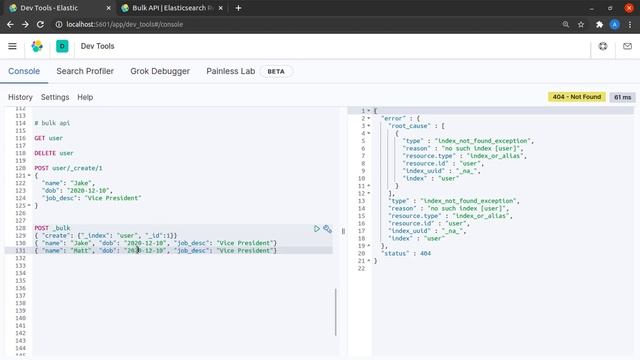The width and height of the screenshot is (640, 360).
Task: Click the Elastic logo icon
Action: pos(37,46)
